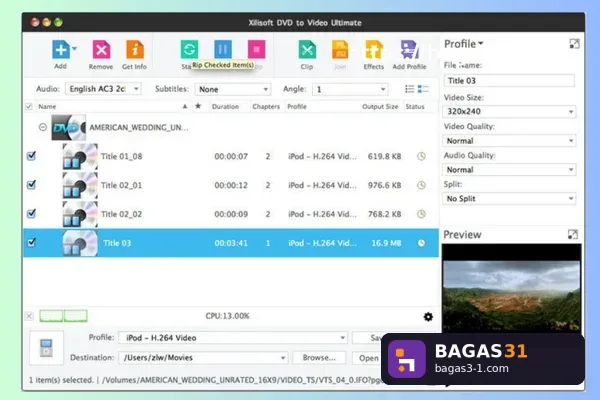
Task: Uncheck the Title 02_01 checkbox
Action: click(x=31, y=185)
